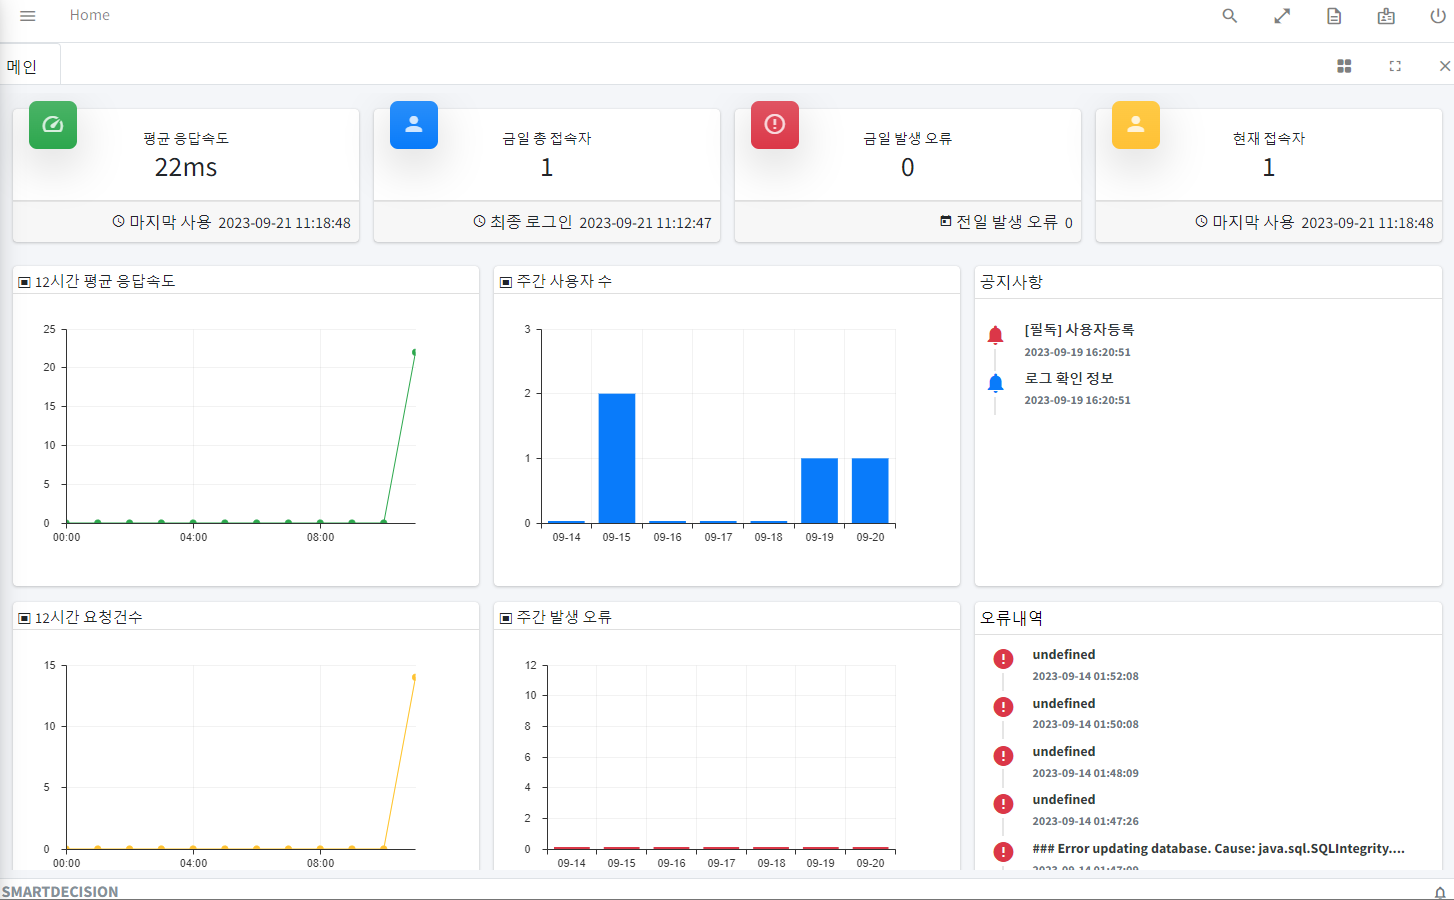1454x900 pixels.
Task: Select the 메인 tab
Action: [22, 67]
